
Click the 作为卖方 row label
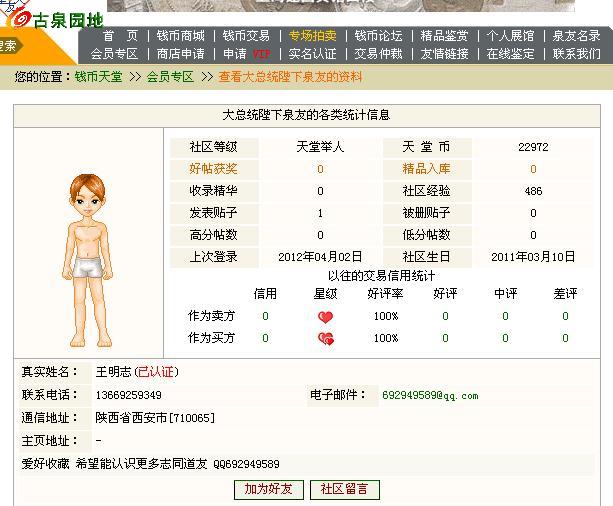(211, 316)
